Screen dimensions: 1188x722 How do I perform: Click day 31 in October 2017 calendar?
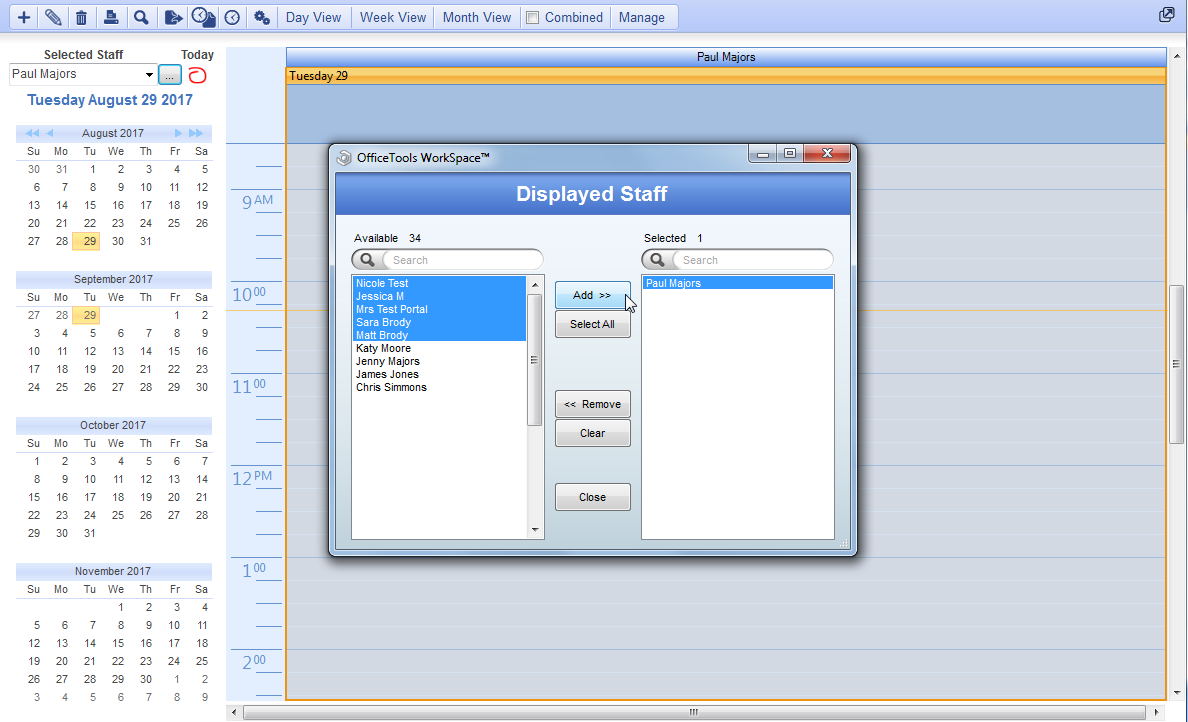coord(89,533)
